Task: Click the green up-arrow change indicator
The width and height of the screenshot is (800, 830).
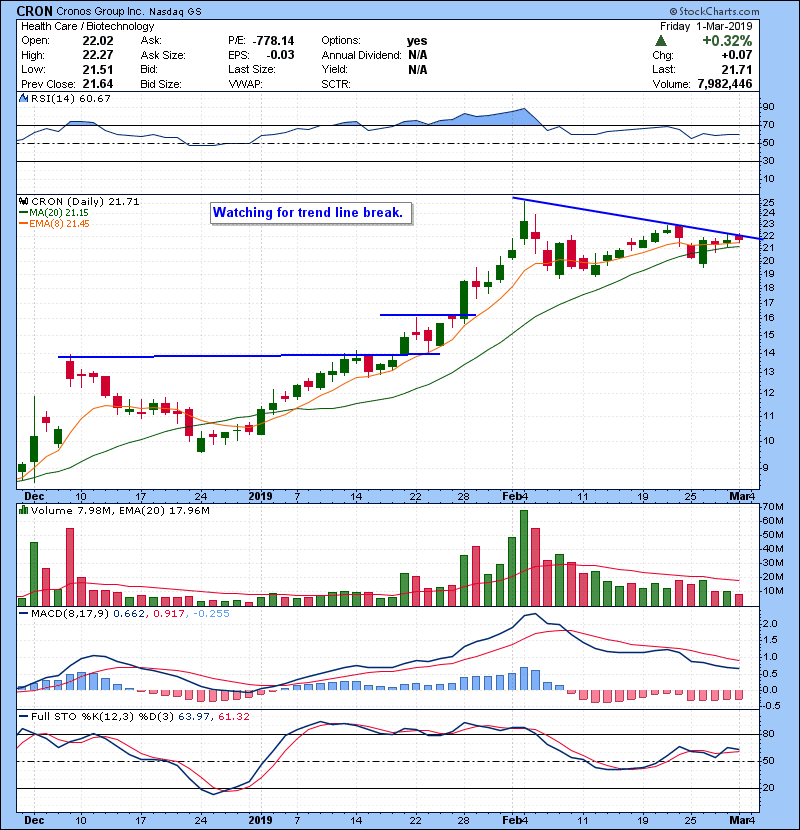Action: coord(660,41)
